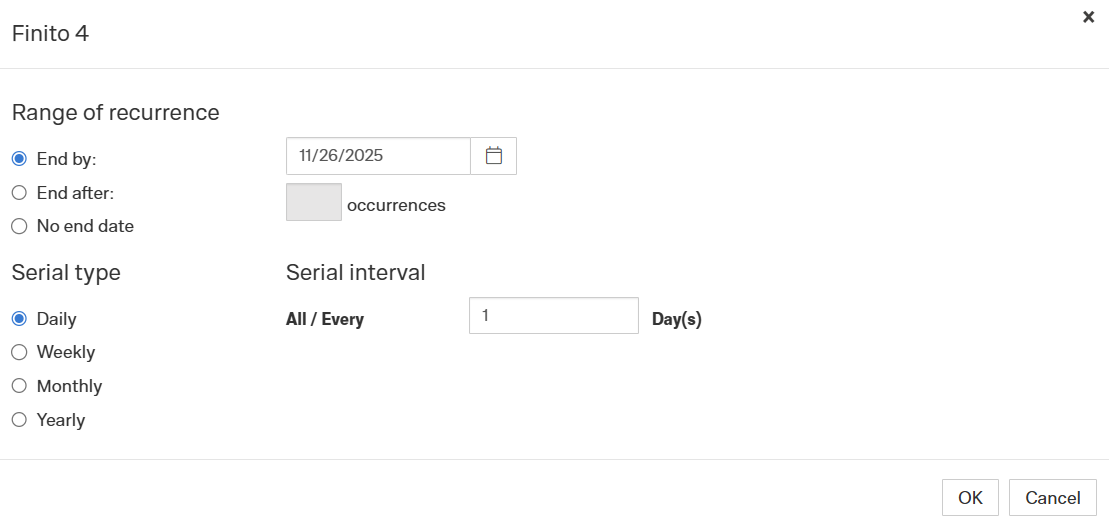Click the occurrences count box

coord(313,202)
